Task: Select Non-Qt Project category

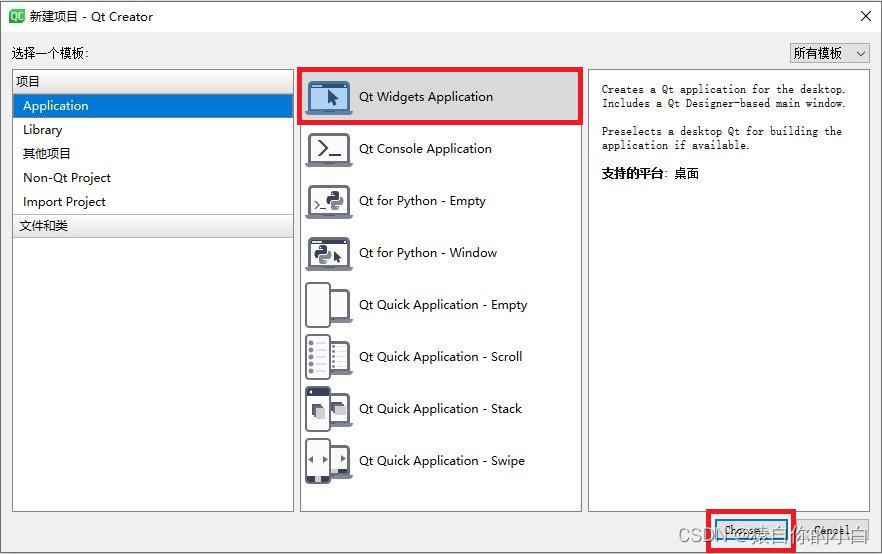Action: tap(153, 178)
